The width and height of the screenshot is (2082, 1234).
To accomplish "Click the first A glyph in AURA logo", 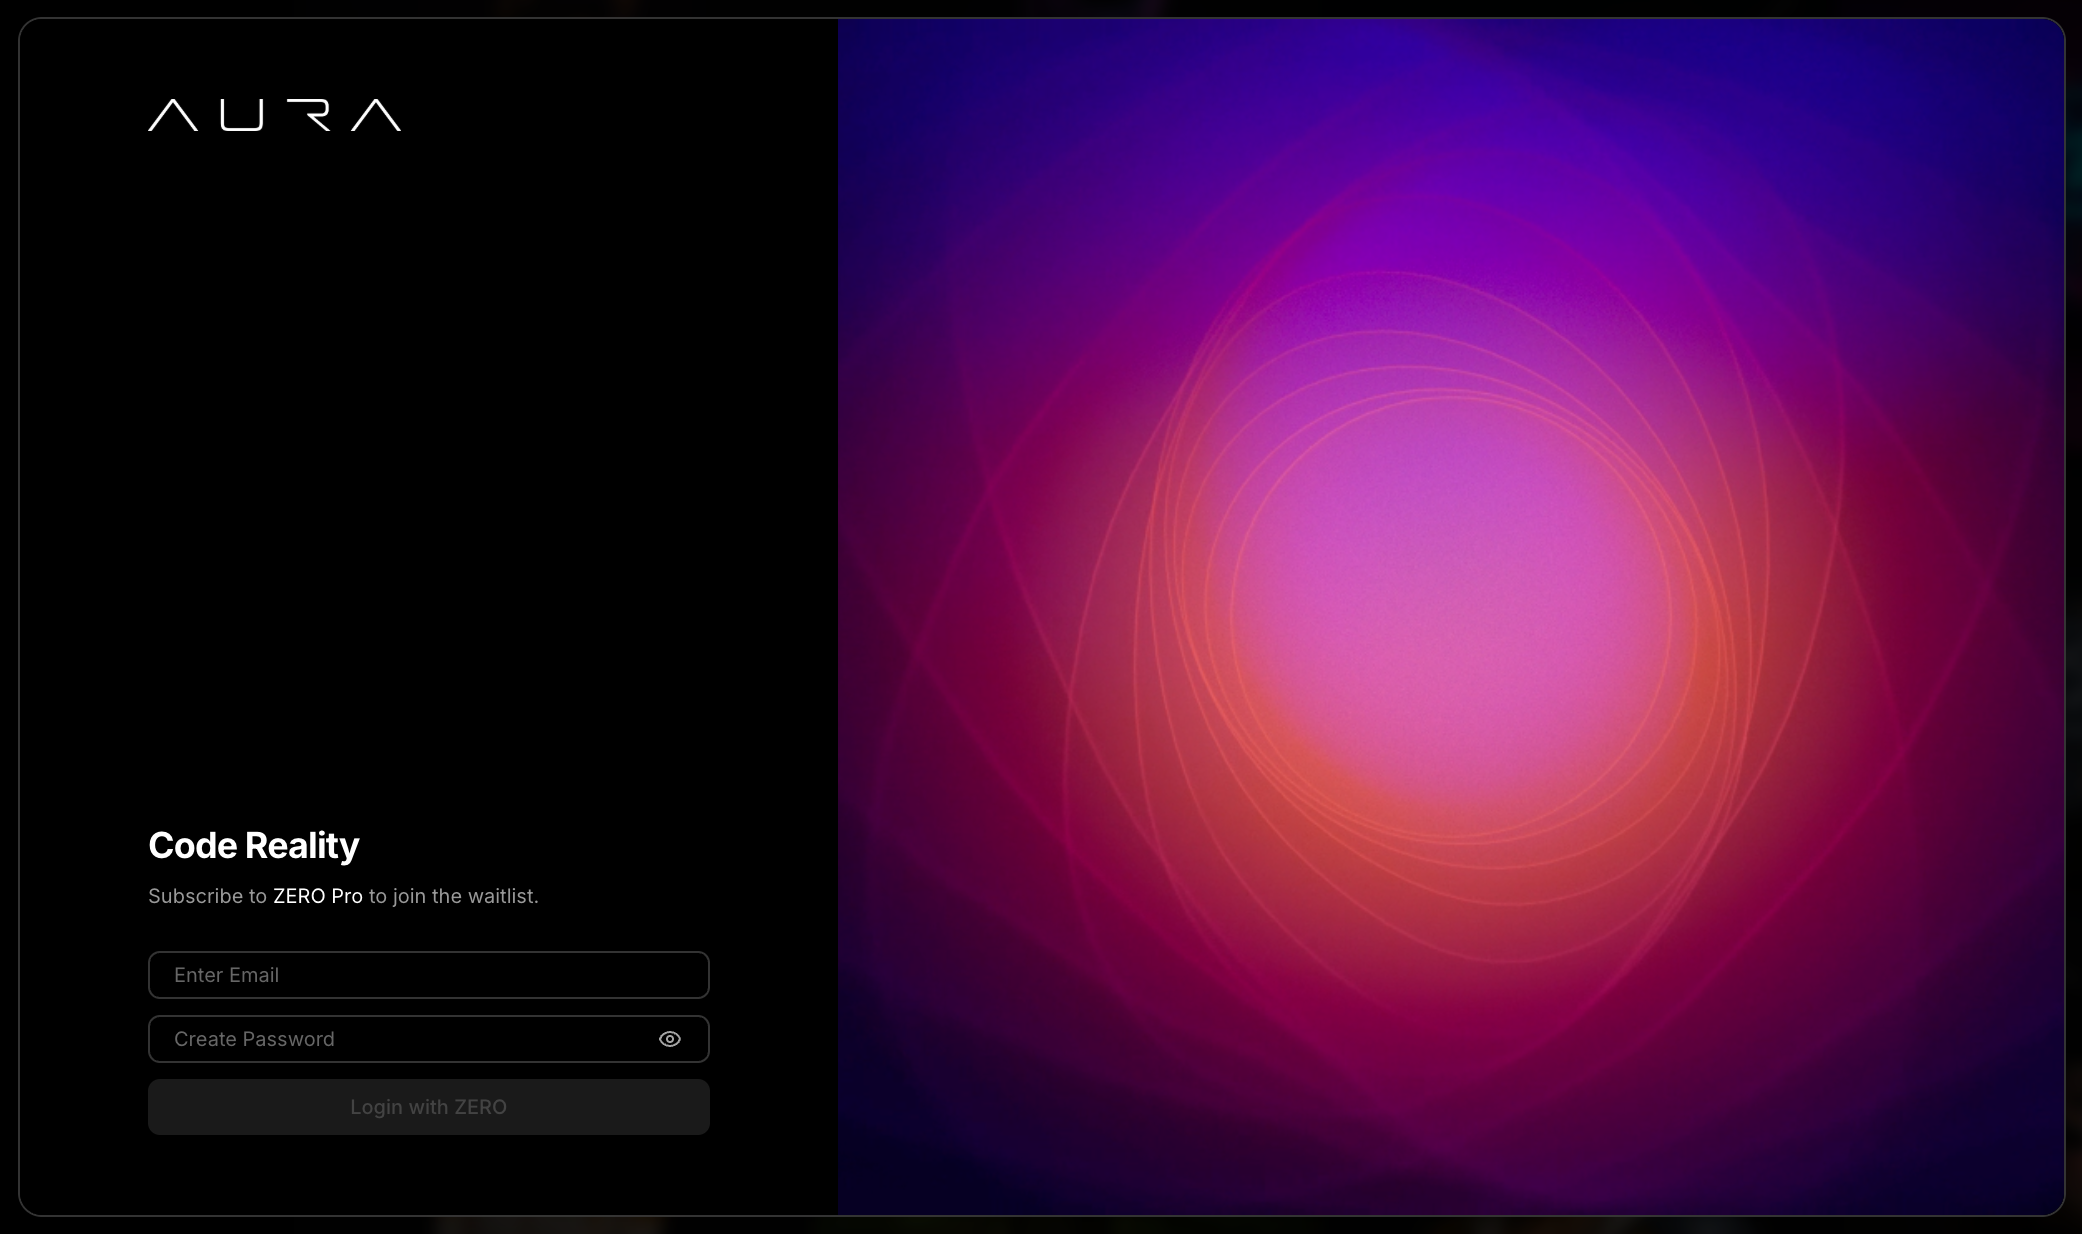I will [x=173, y=116].
